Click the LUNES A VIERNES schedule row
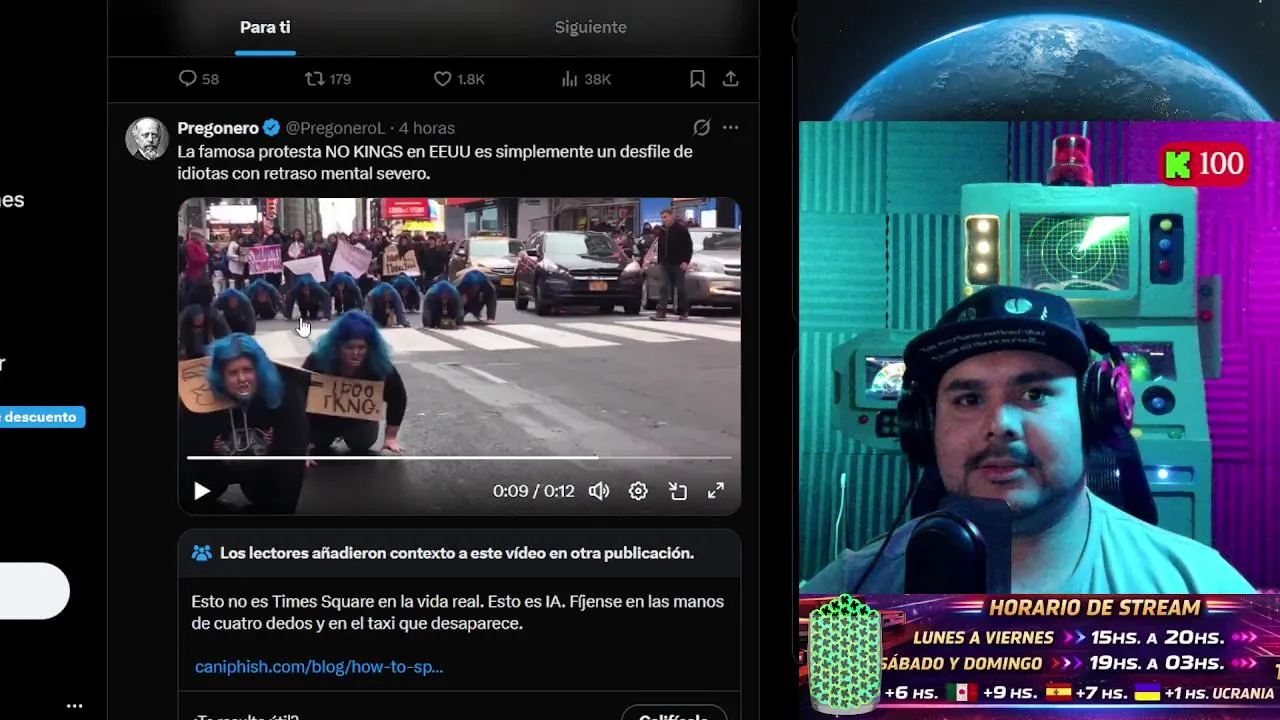This screenshot has width=1280, height=720. click(x=1086, y=637)
